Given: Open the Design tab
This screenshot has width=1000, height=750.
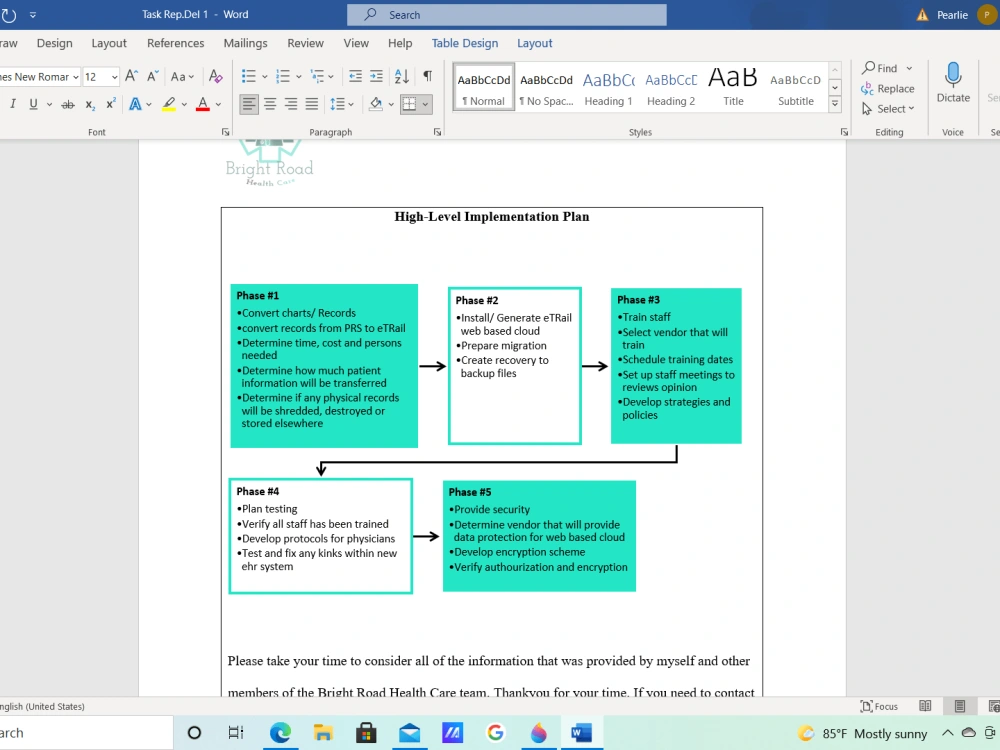Looking at the screenshot, I should tap(54, 43).
